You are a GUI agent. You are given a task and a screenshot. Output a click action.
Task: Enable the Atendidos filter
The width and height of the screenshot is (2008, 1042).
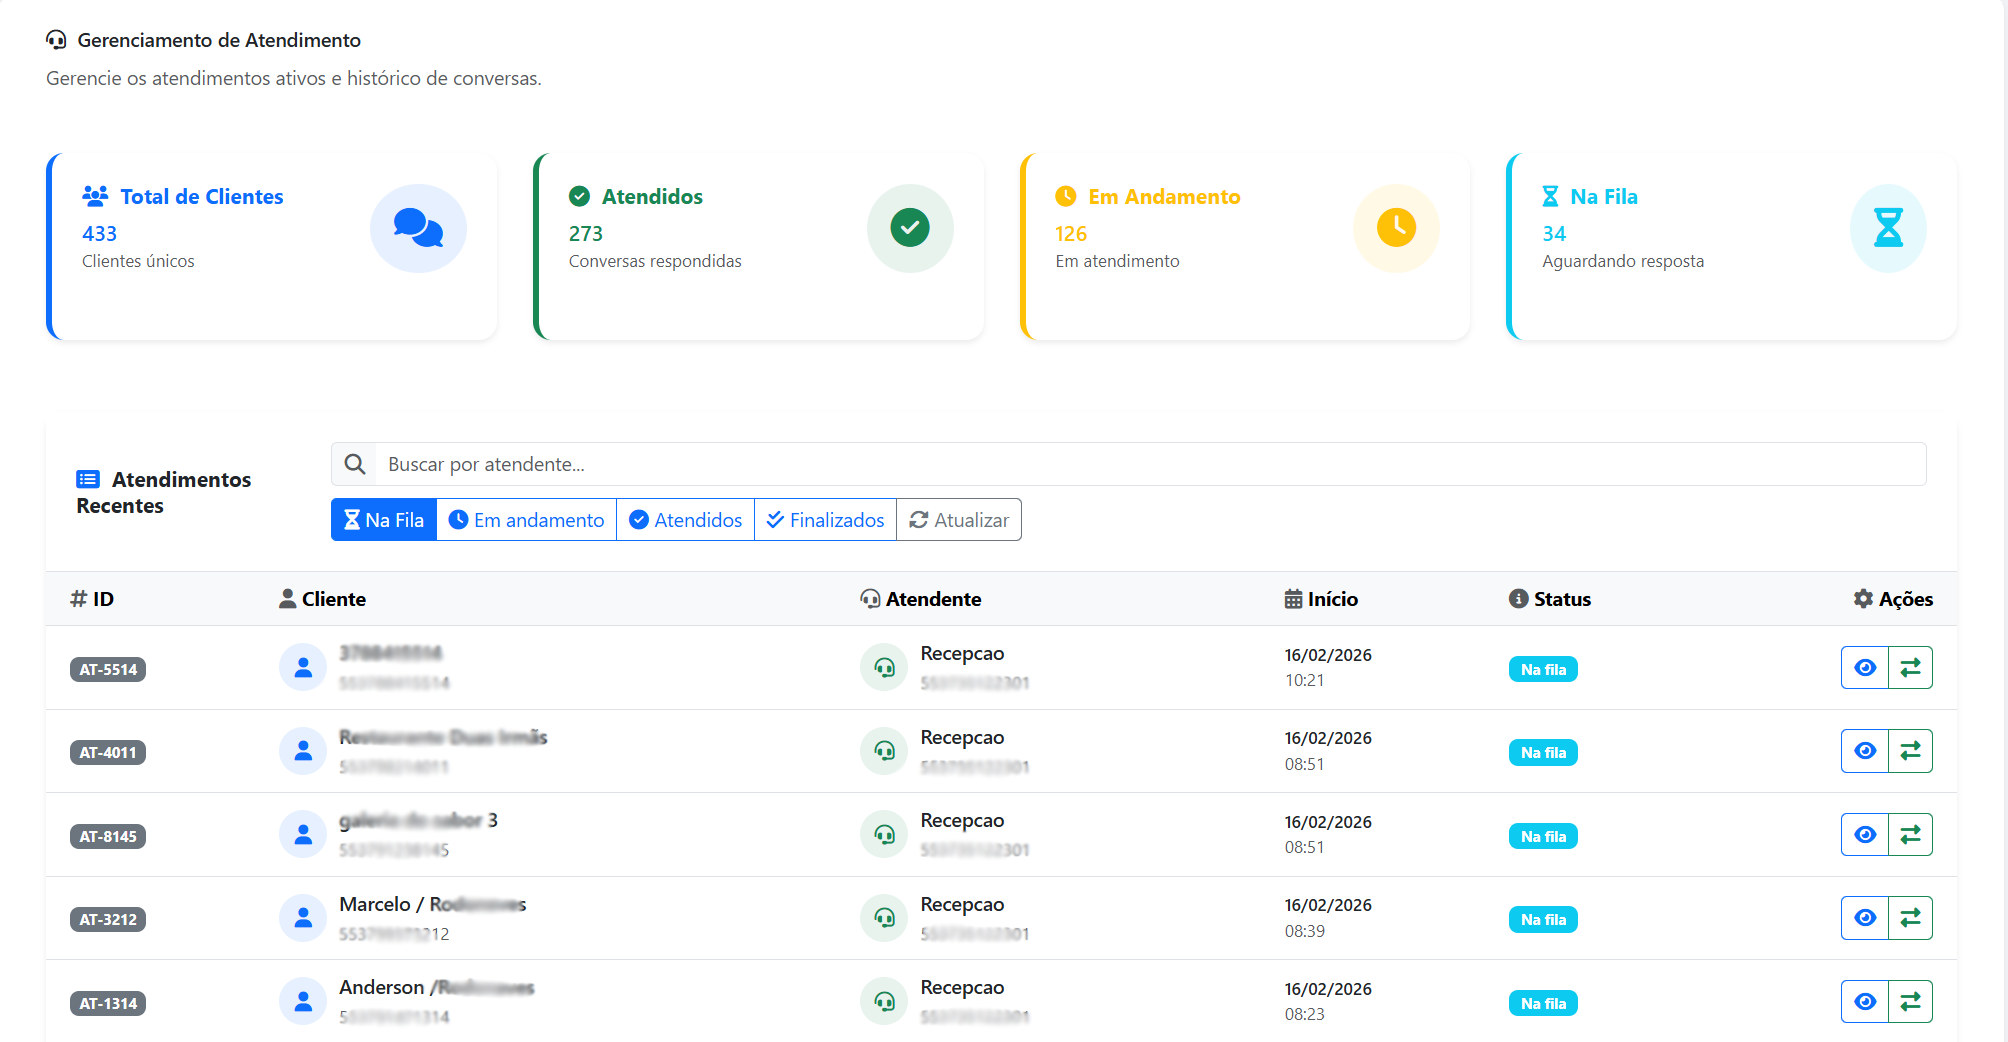pyautogui.click(x=685, y=519)
